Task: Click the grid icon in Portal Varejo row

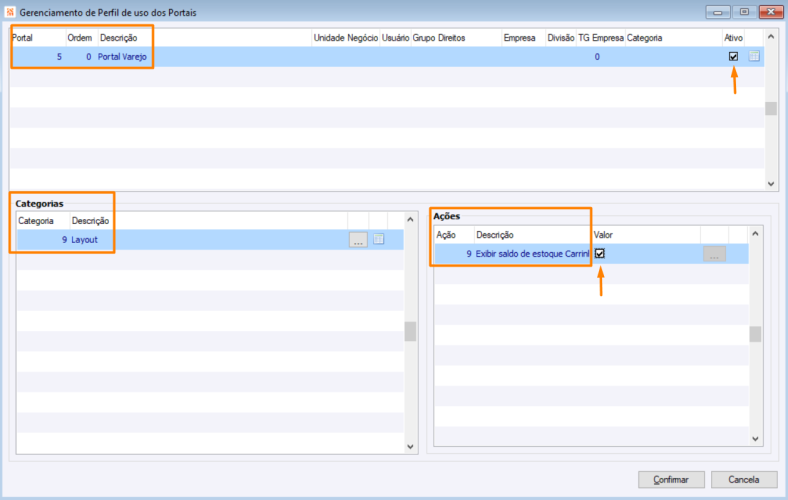Action: point(754,56)
